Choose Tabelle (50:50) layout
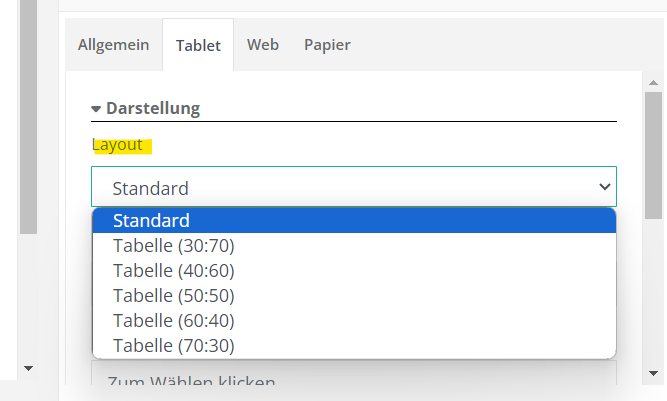This screenshot has height=401, width=667. coord(174,295)
